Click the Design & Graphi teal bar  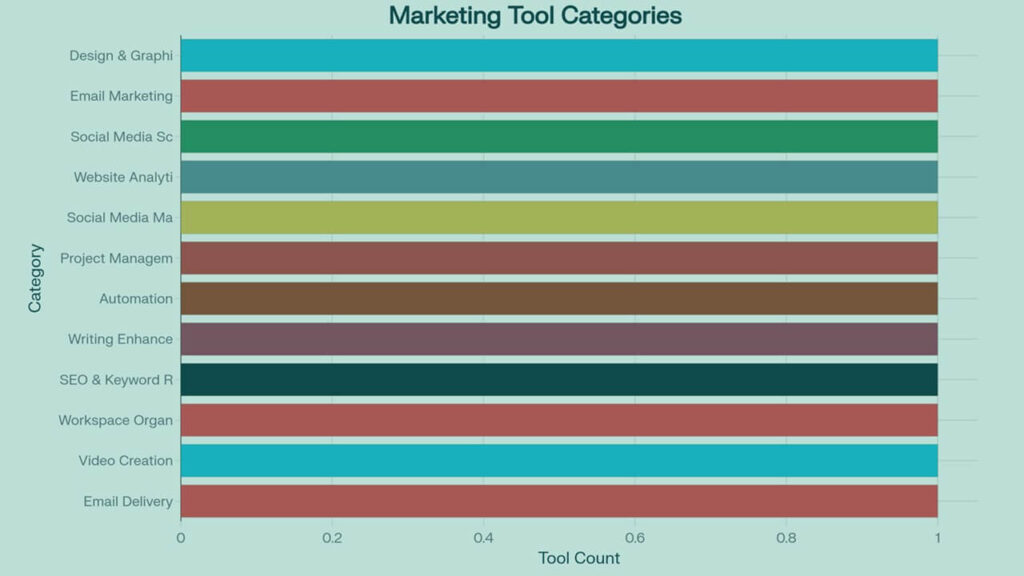tap(559, 56)
